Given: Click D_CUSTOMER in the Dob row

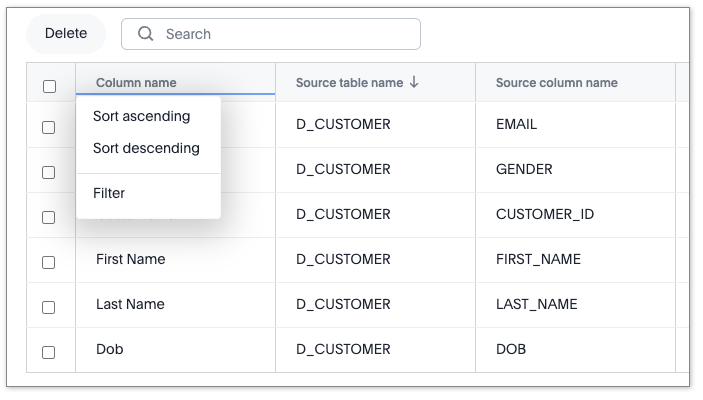Looking at the screenshot, I should [343, 349].
